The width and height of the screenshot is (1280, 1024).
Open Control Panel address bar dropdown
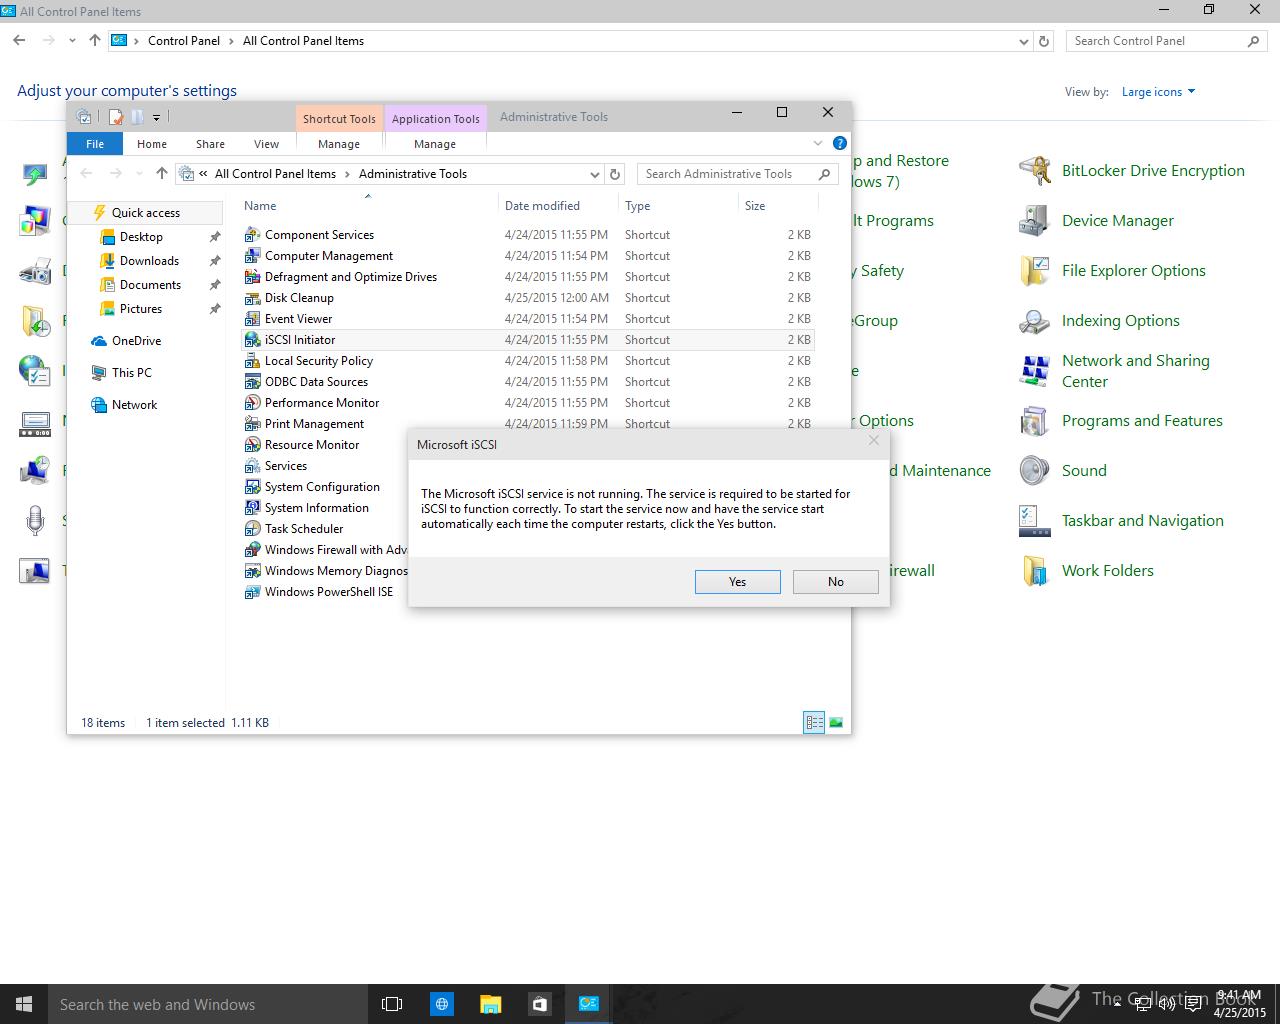point(1023,41)
